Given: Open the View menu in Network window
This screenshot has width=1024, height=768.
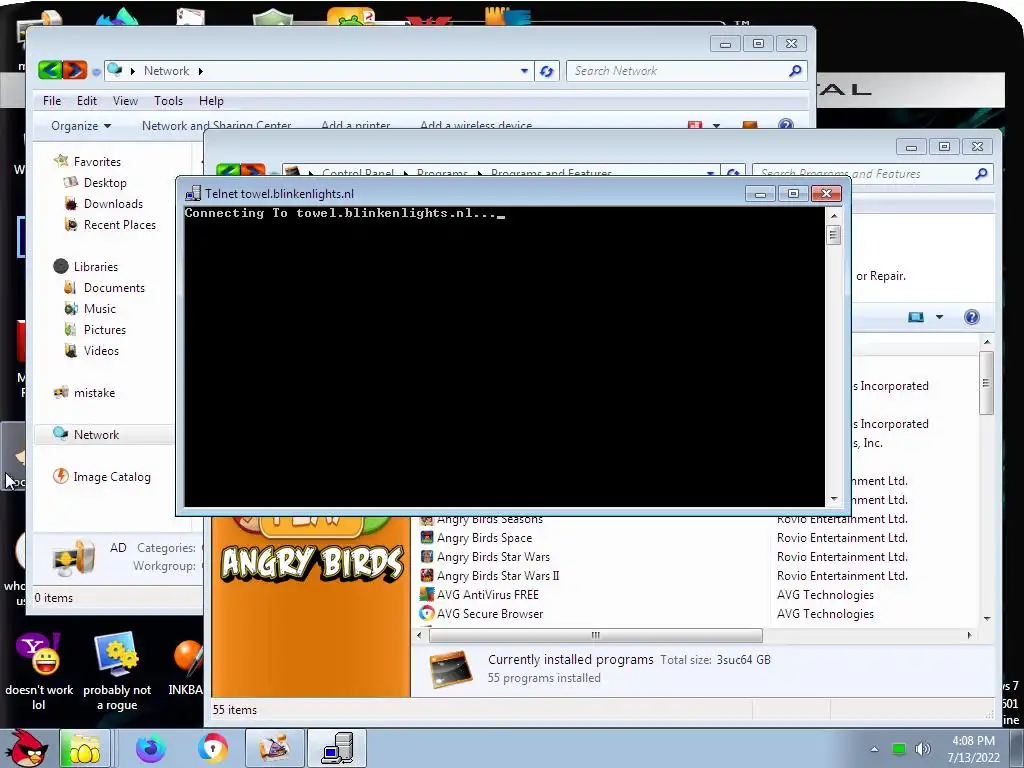Looking at the screenshot, I should pyautogui.click(x=125, y=101).
